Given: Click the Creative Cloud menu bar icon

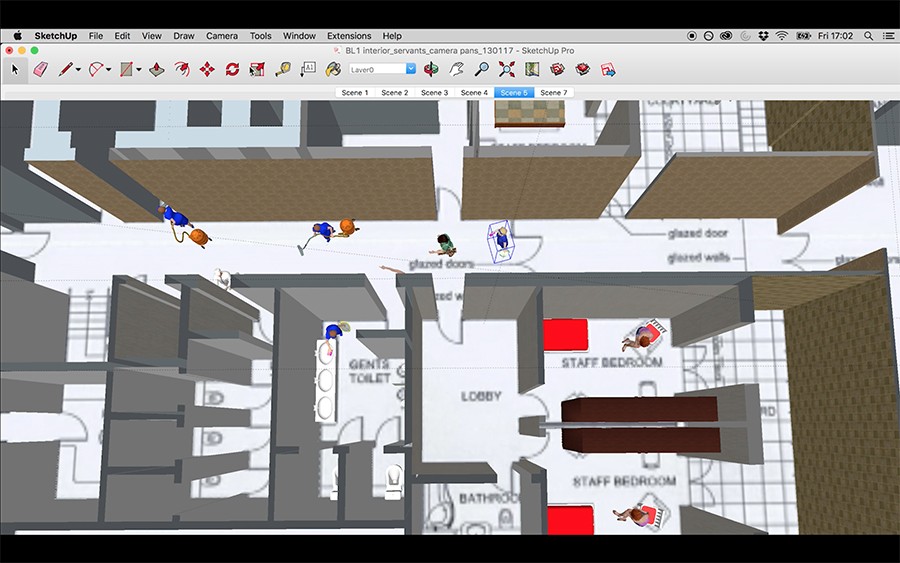Looking at the screenshot, I should click(x=726, y=36).
